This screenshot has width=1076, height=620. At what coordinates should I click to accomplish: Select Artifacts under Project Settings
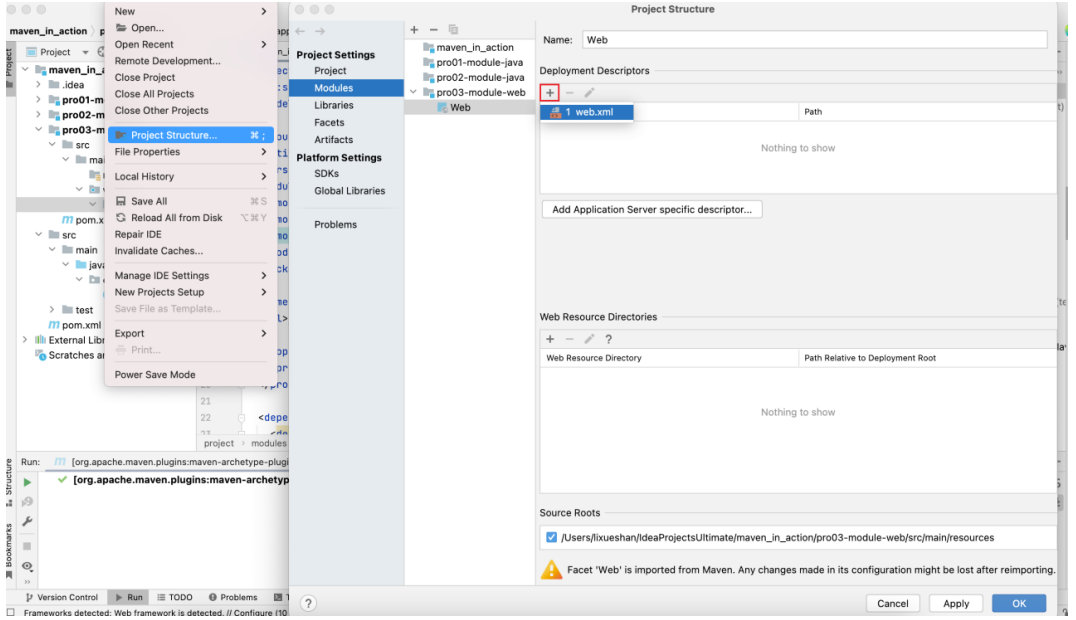tap(334, 139)
